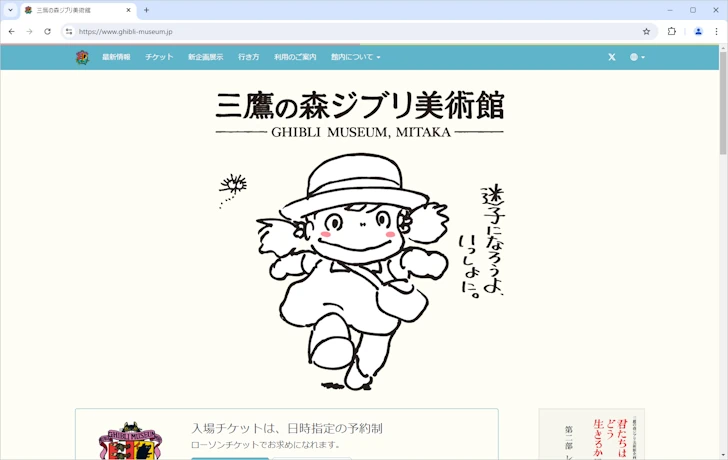Open 行き方 menu item
Screen dimensions: 728x460
[248, 57]
